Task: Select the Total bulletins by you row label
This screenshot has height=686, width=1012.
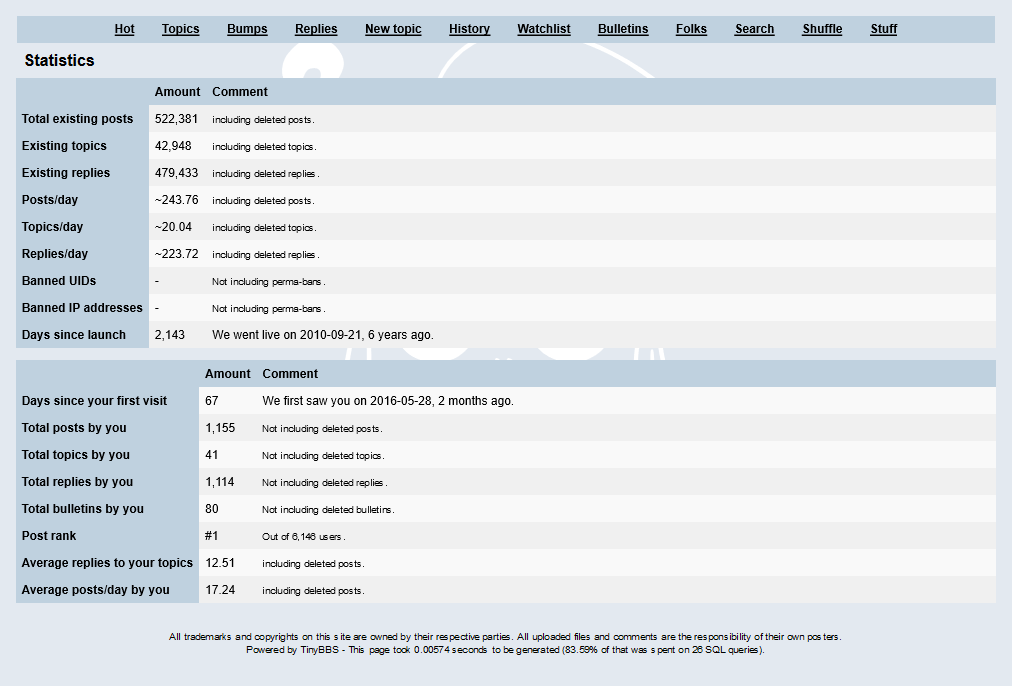Action: tap(83, 509)
